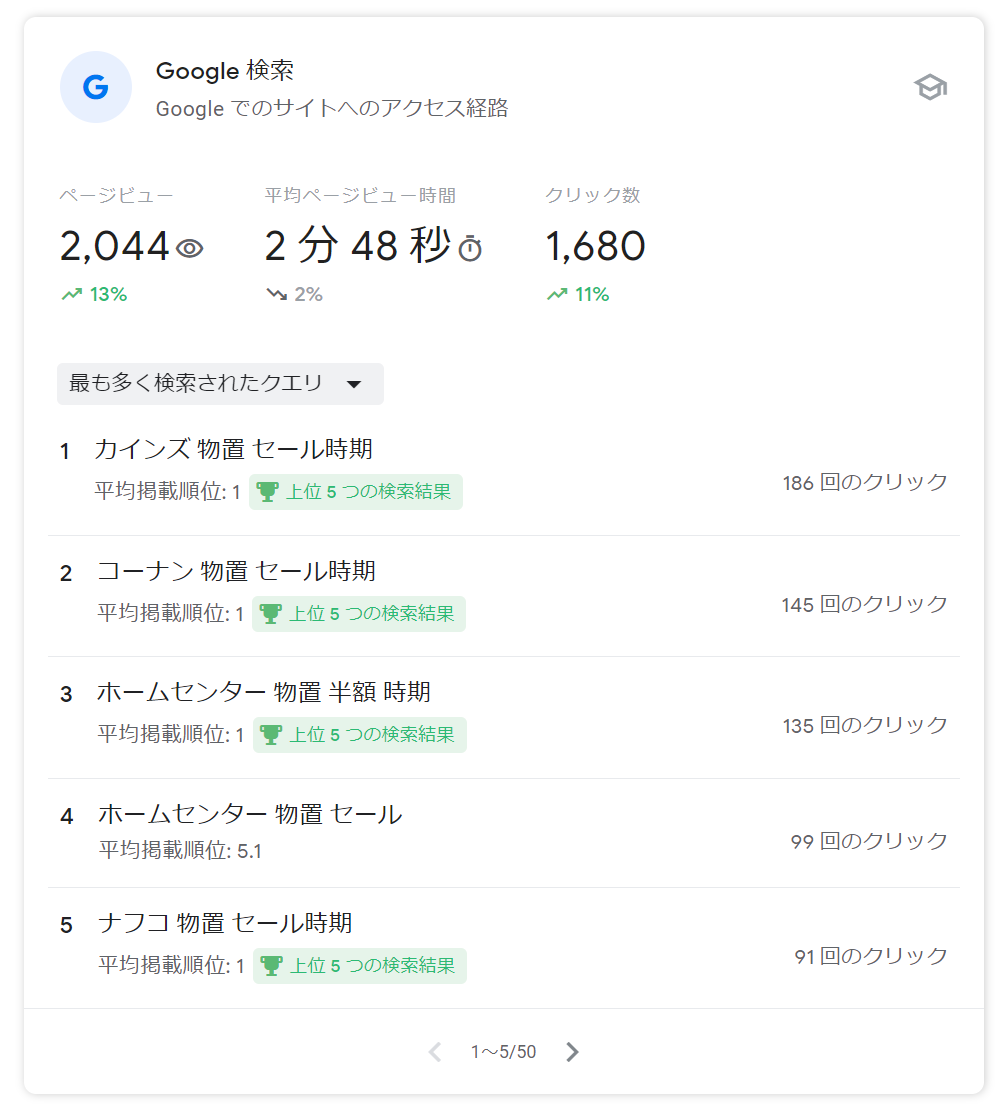The image size is (1006, 1110).
Task: Click the Google G logo icon
Action: (x=96, y=87)
